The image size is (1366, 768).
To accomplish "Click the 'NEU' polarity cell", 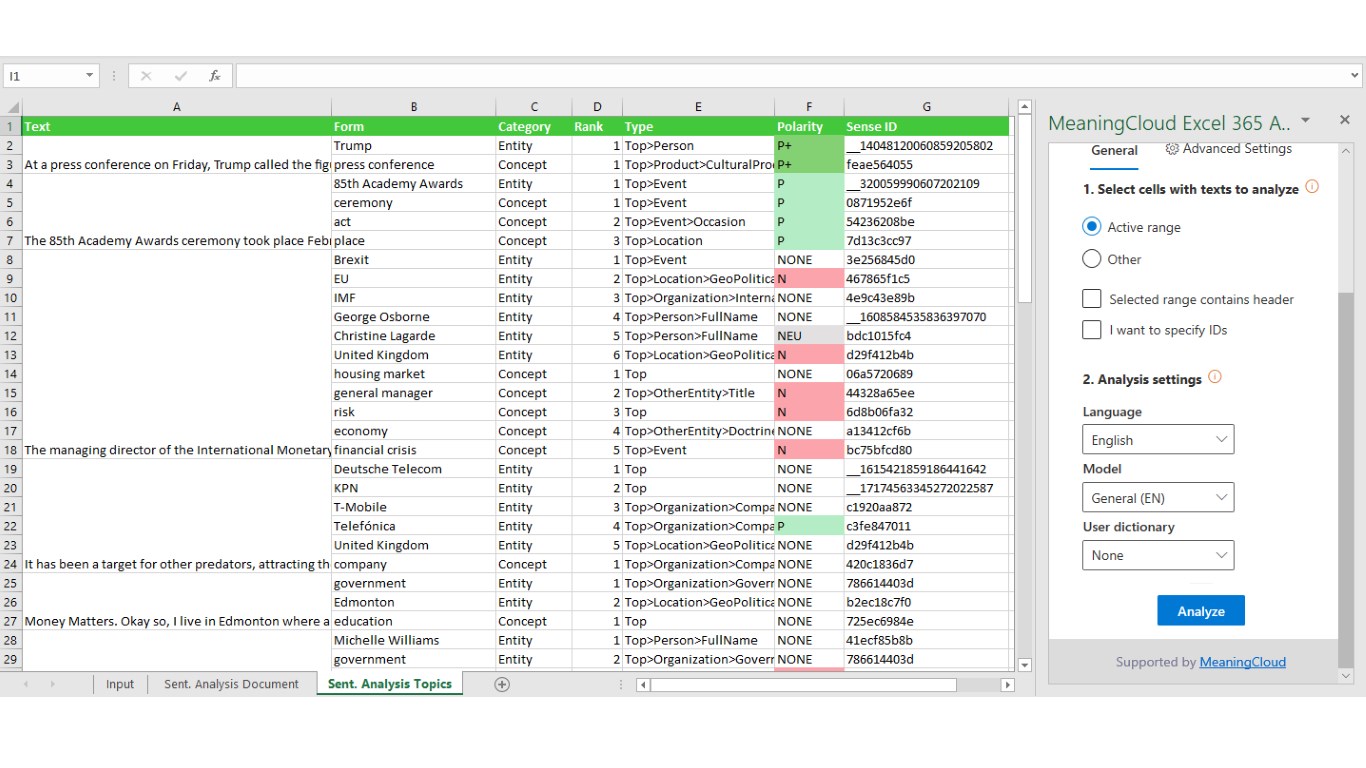I will (x=809, y=336).
